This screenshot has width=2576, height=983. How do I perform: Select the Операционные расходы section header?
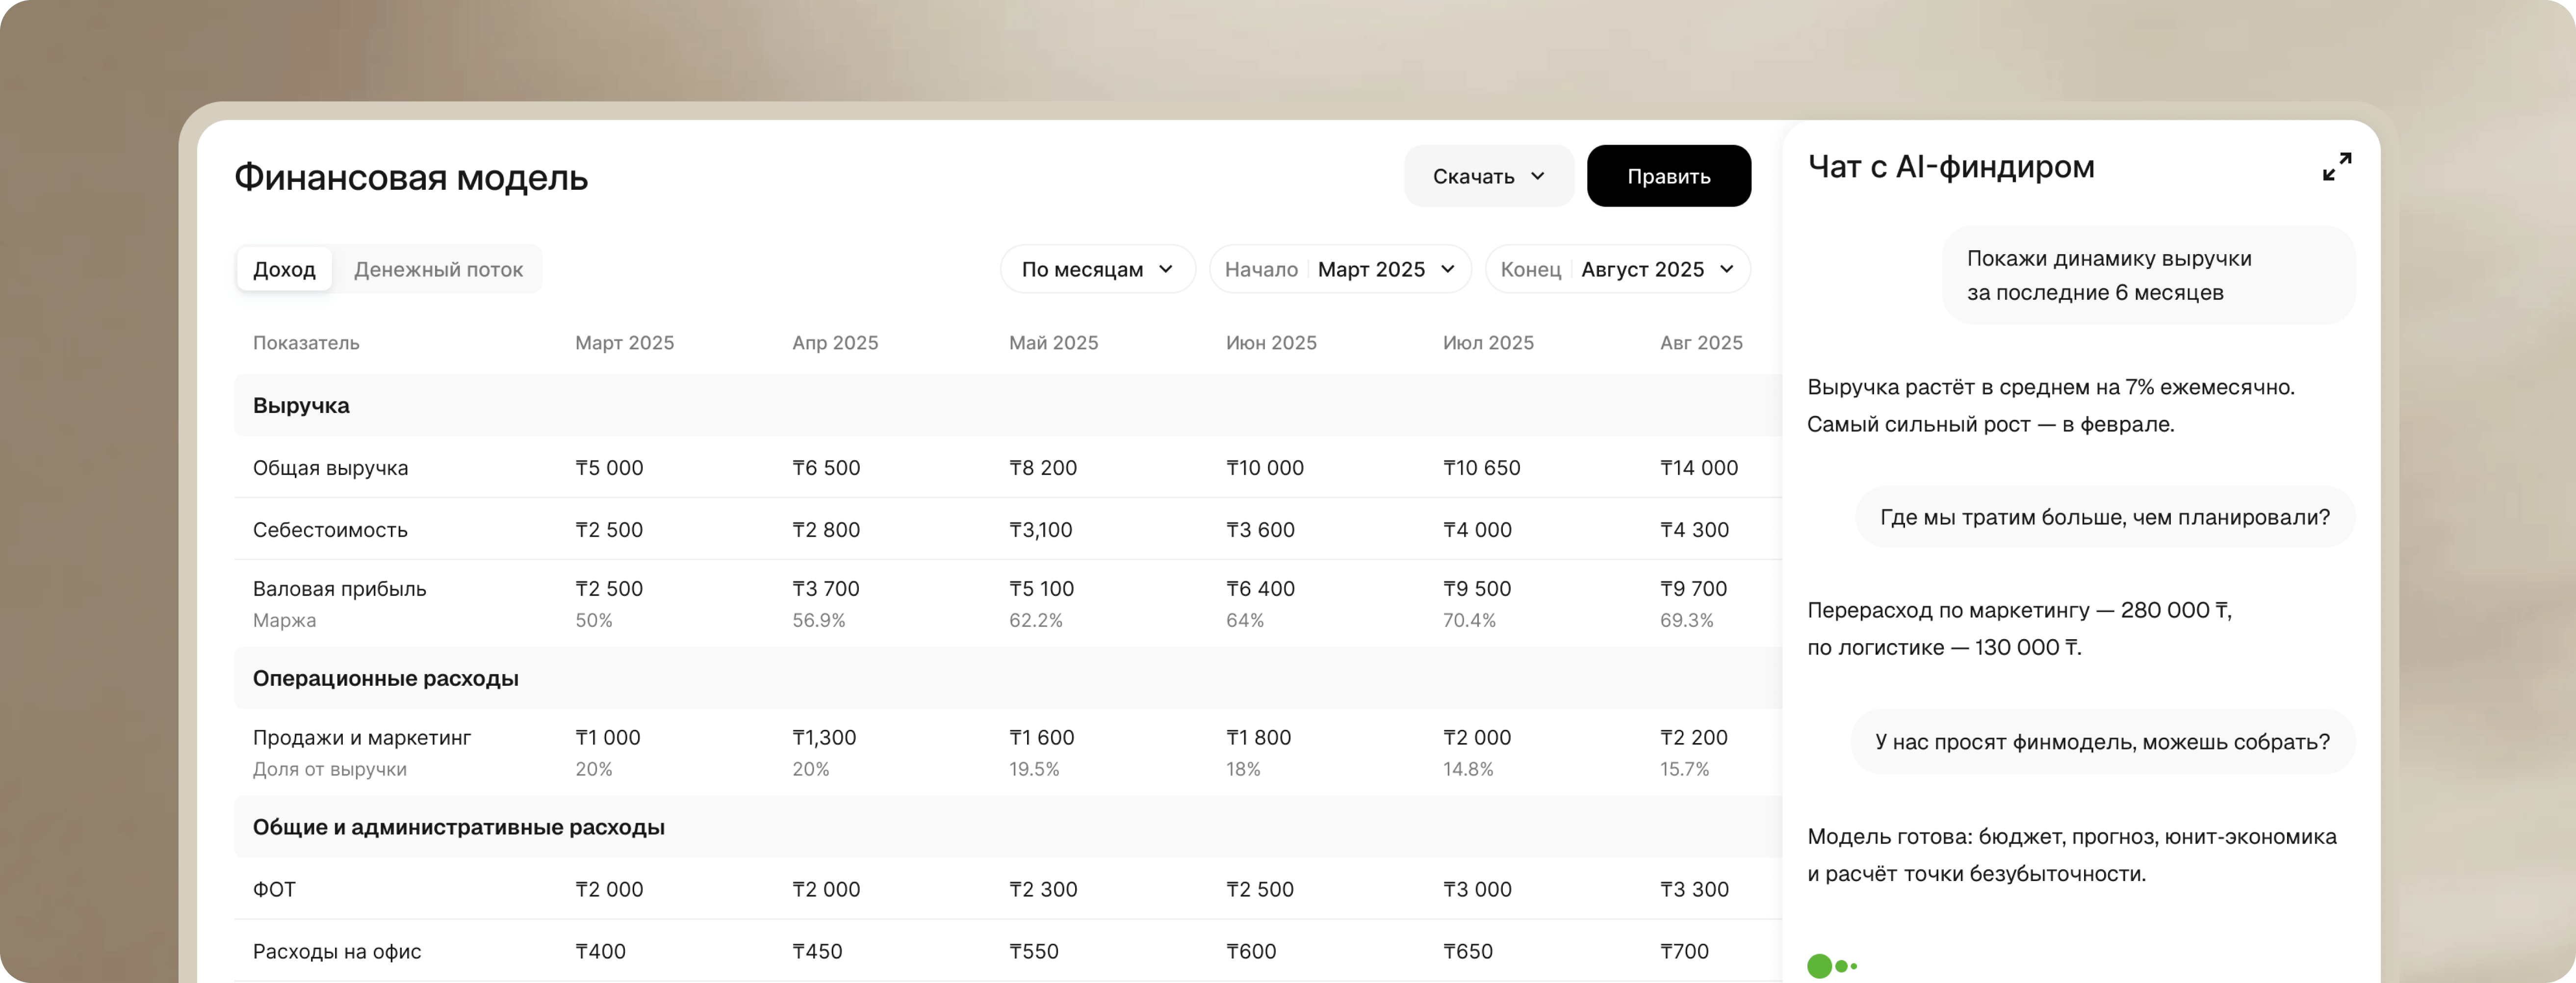(1008, 678)
